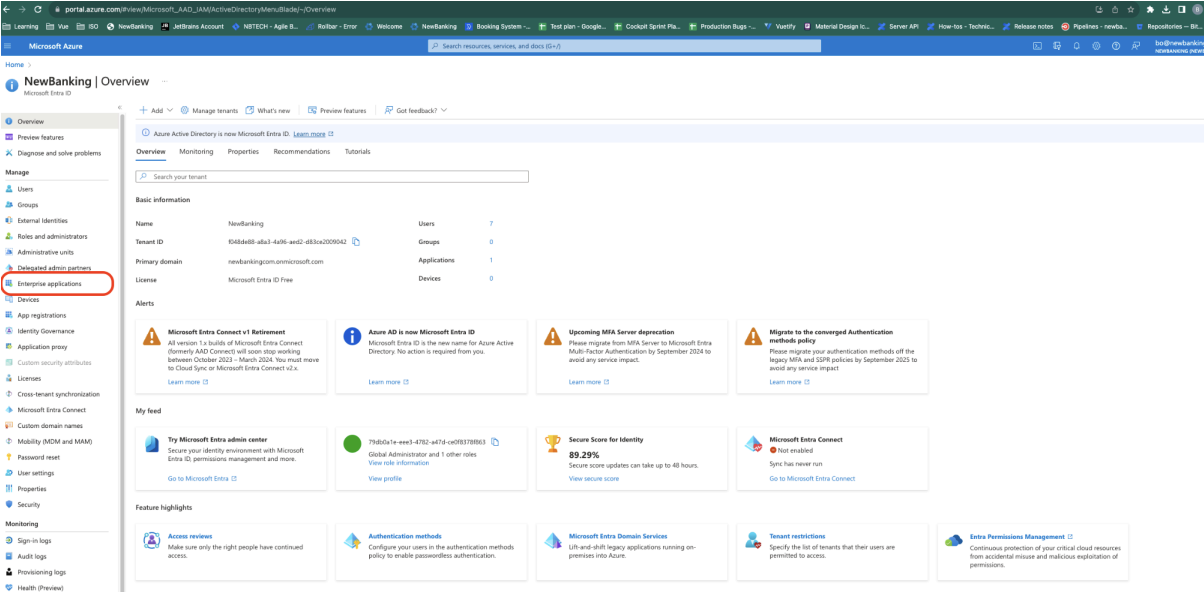The height and width of the screenshot is (606, 1204).
Task: Select the Overview tab
Action: (151, 152)
